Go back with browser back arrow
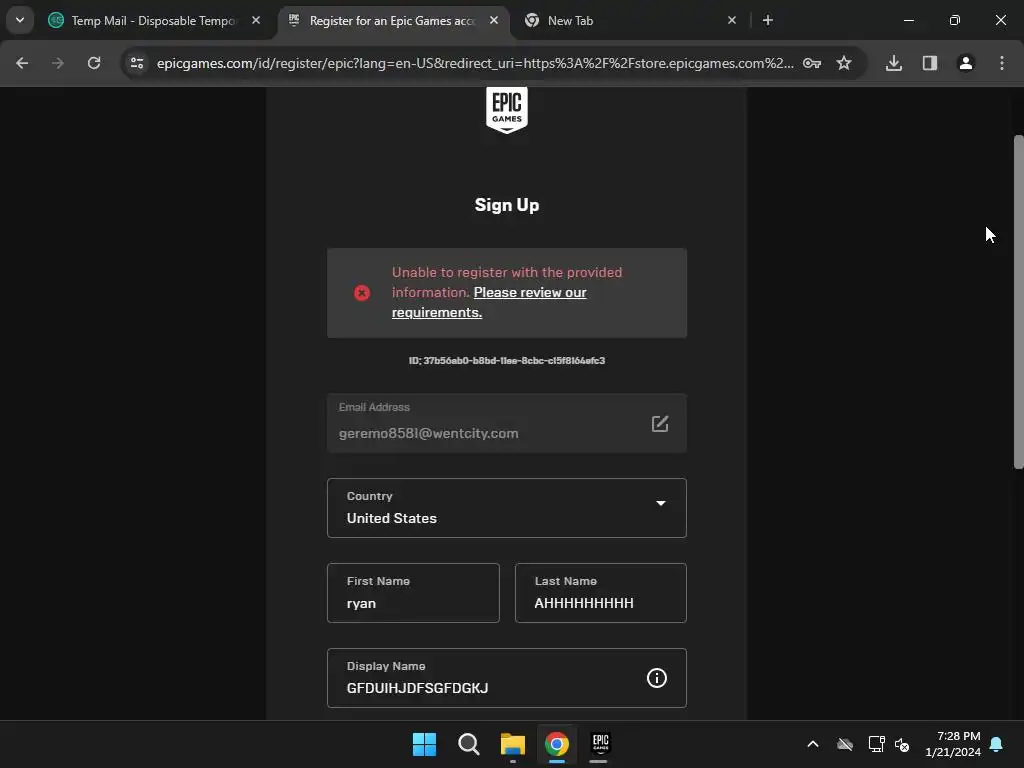This screenshot has height=768, width=1024. pos(22,63)
